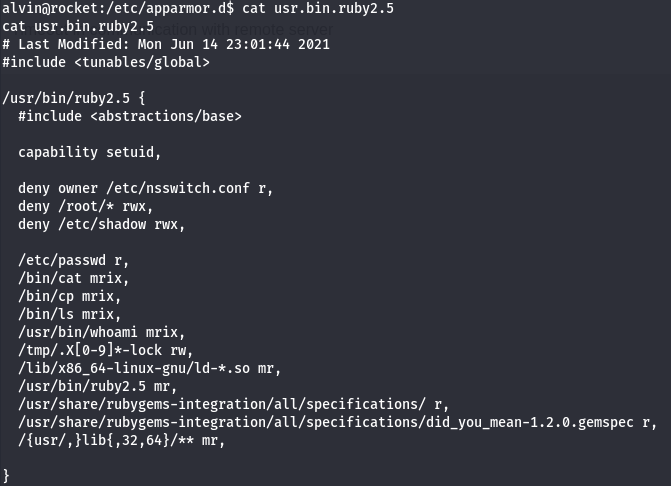671x486 pixels.
Task: Click the closing curly brace of the profile
Action: [7, 476]
